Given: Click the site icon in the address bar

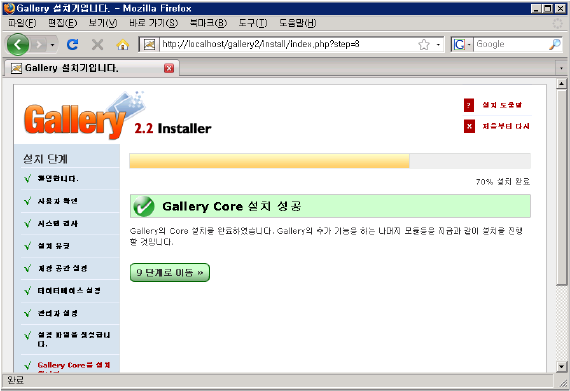Looking at the screenshot, I should point(149,45).
